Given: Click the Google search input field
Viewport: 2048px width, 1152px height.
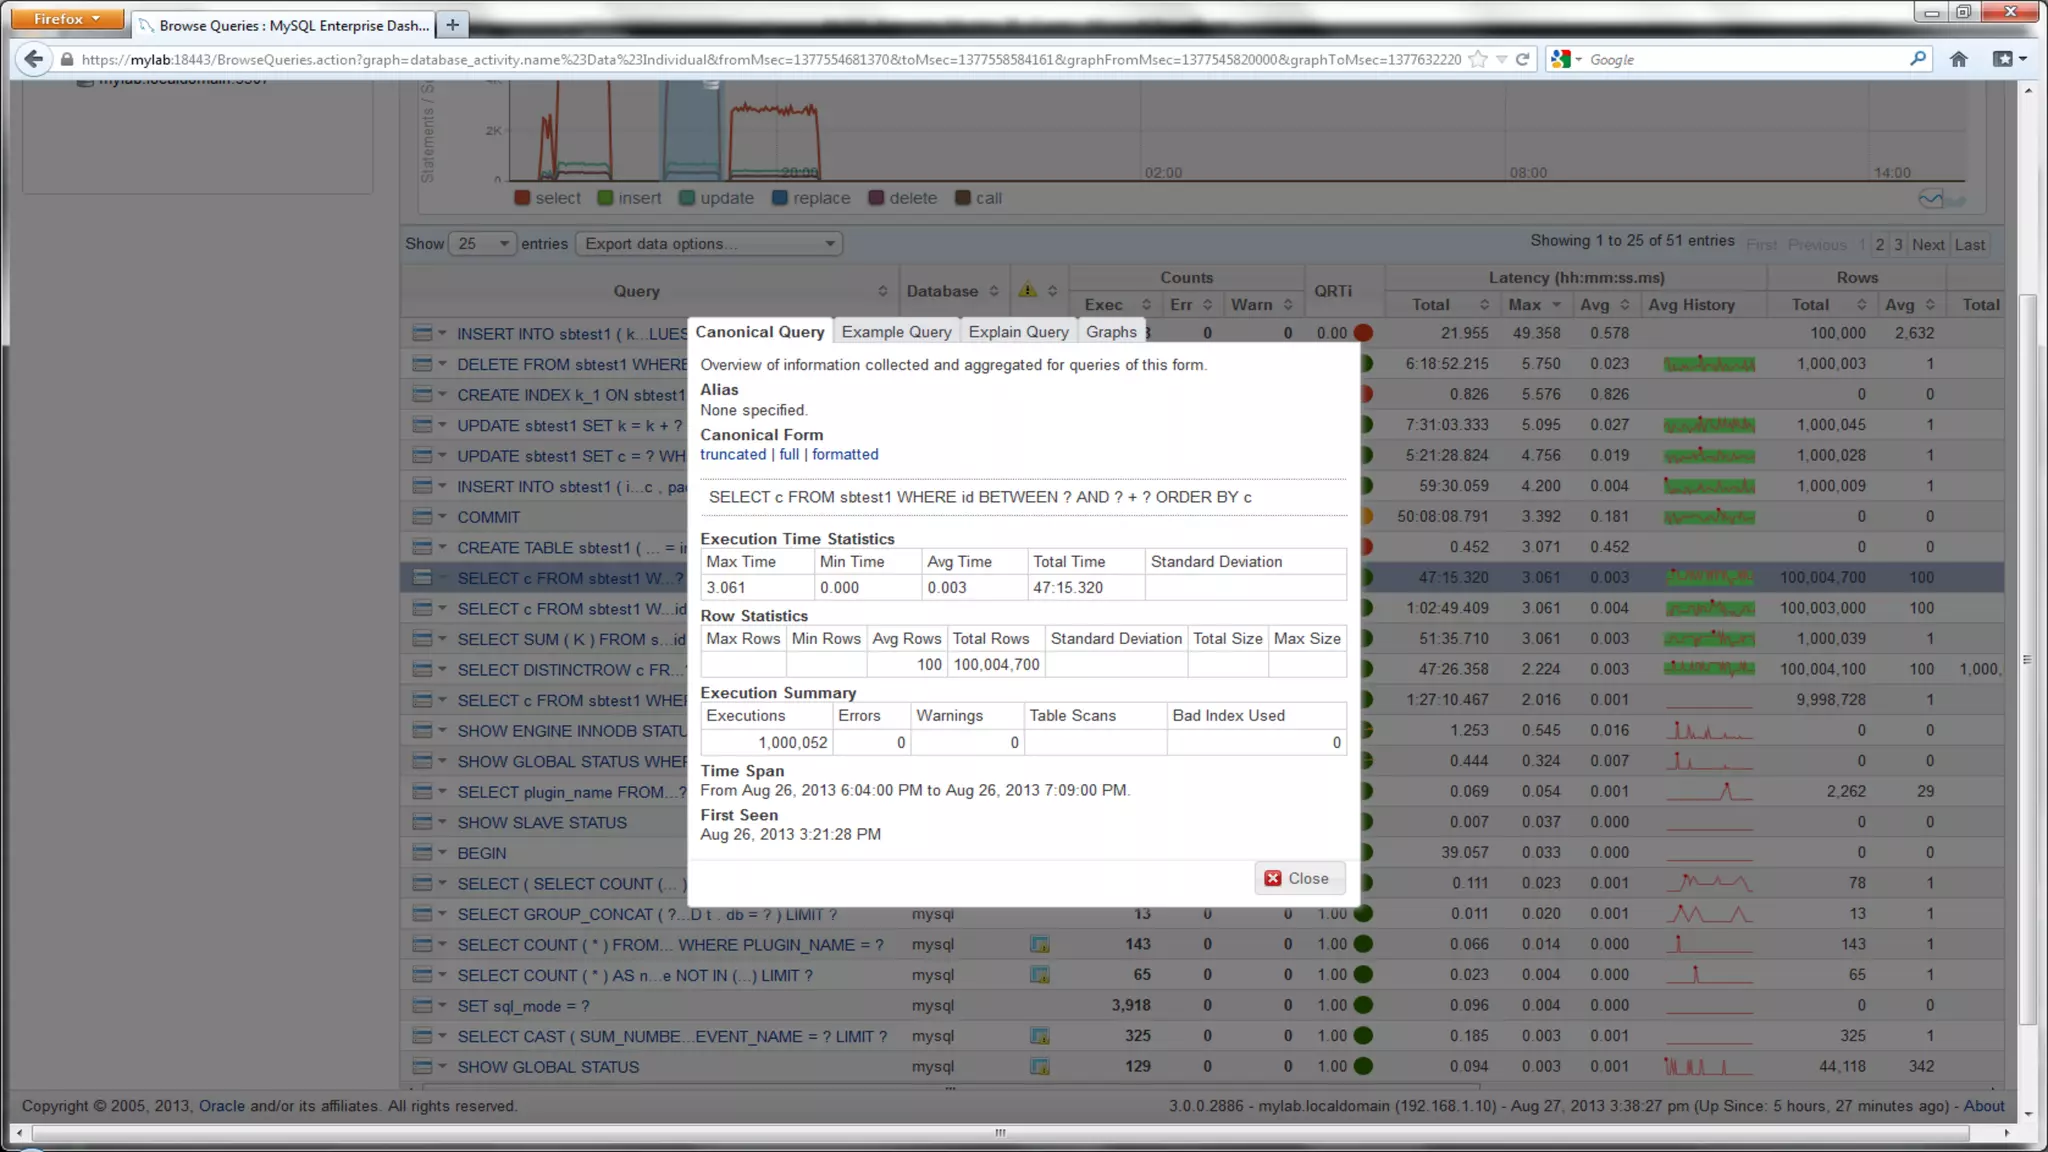Looking at the screenshot, I should tap(1745, 59).
